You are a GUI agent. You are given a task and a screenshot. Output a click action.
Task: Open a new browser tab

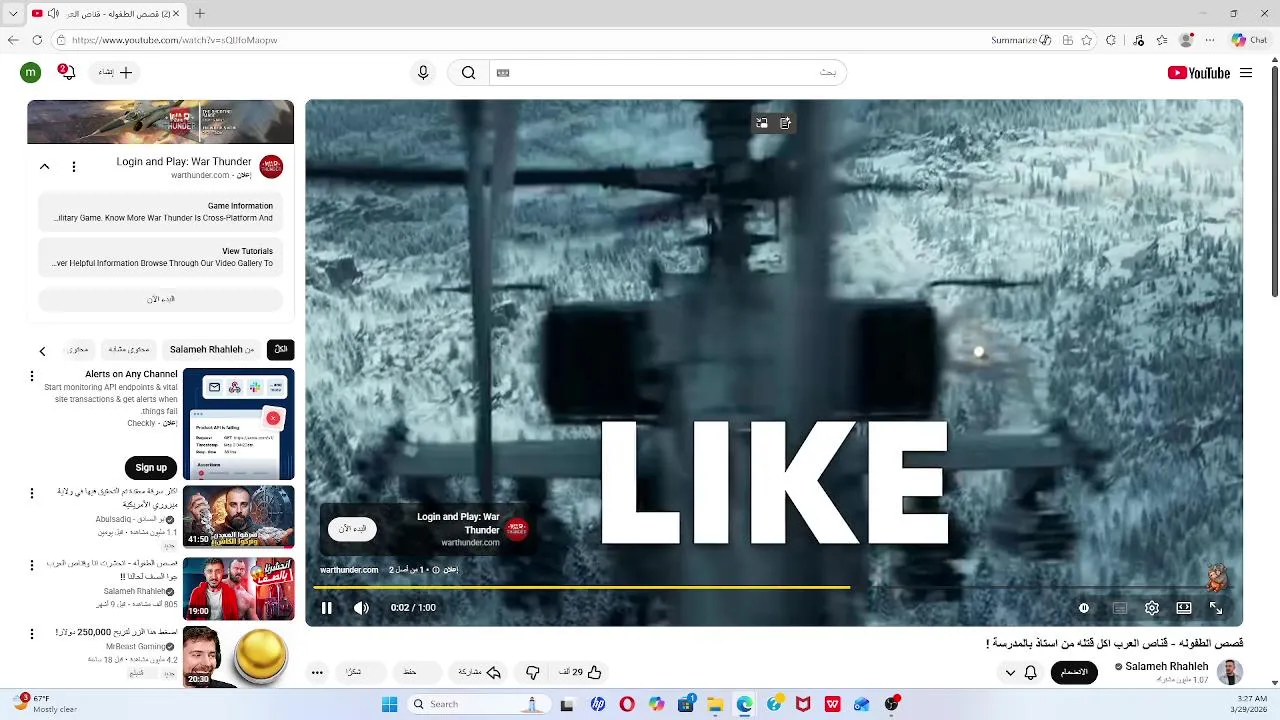(x=200, y=14)
